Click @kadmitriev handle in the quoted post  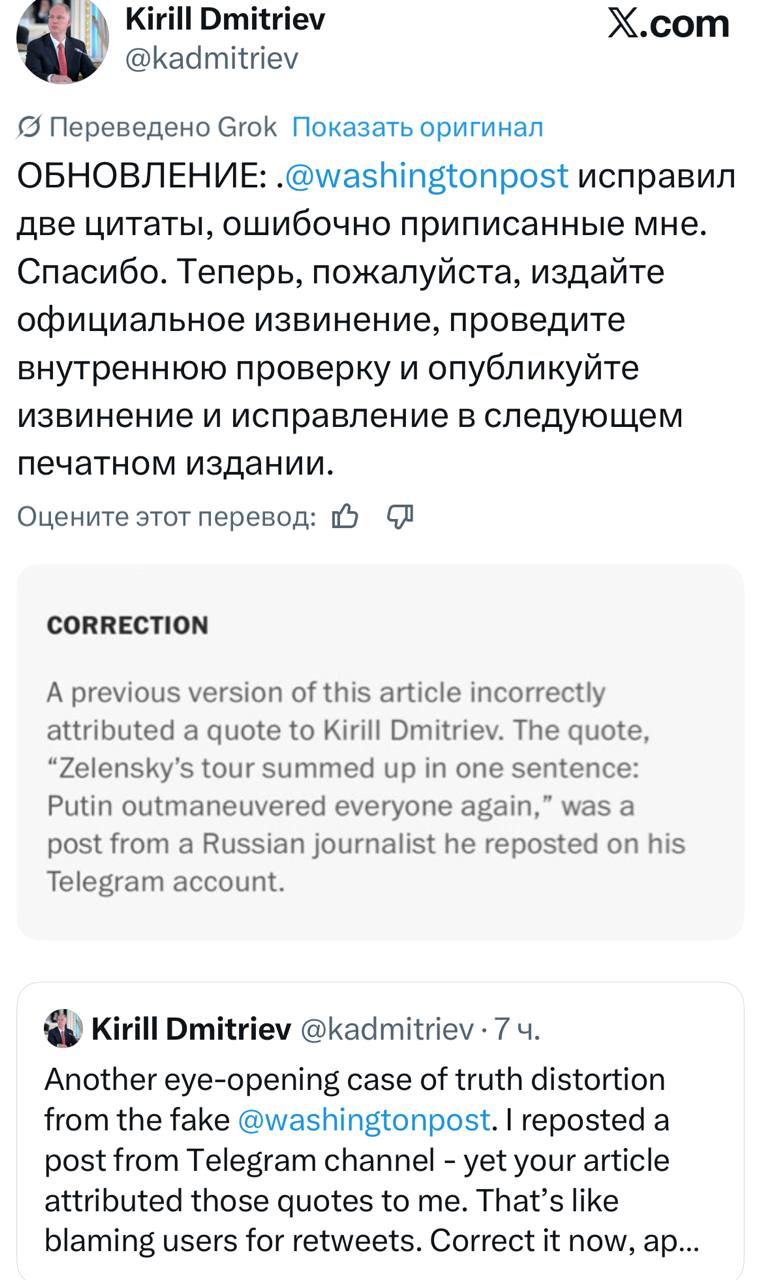pos(386,1029)
